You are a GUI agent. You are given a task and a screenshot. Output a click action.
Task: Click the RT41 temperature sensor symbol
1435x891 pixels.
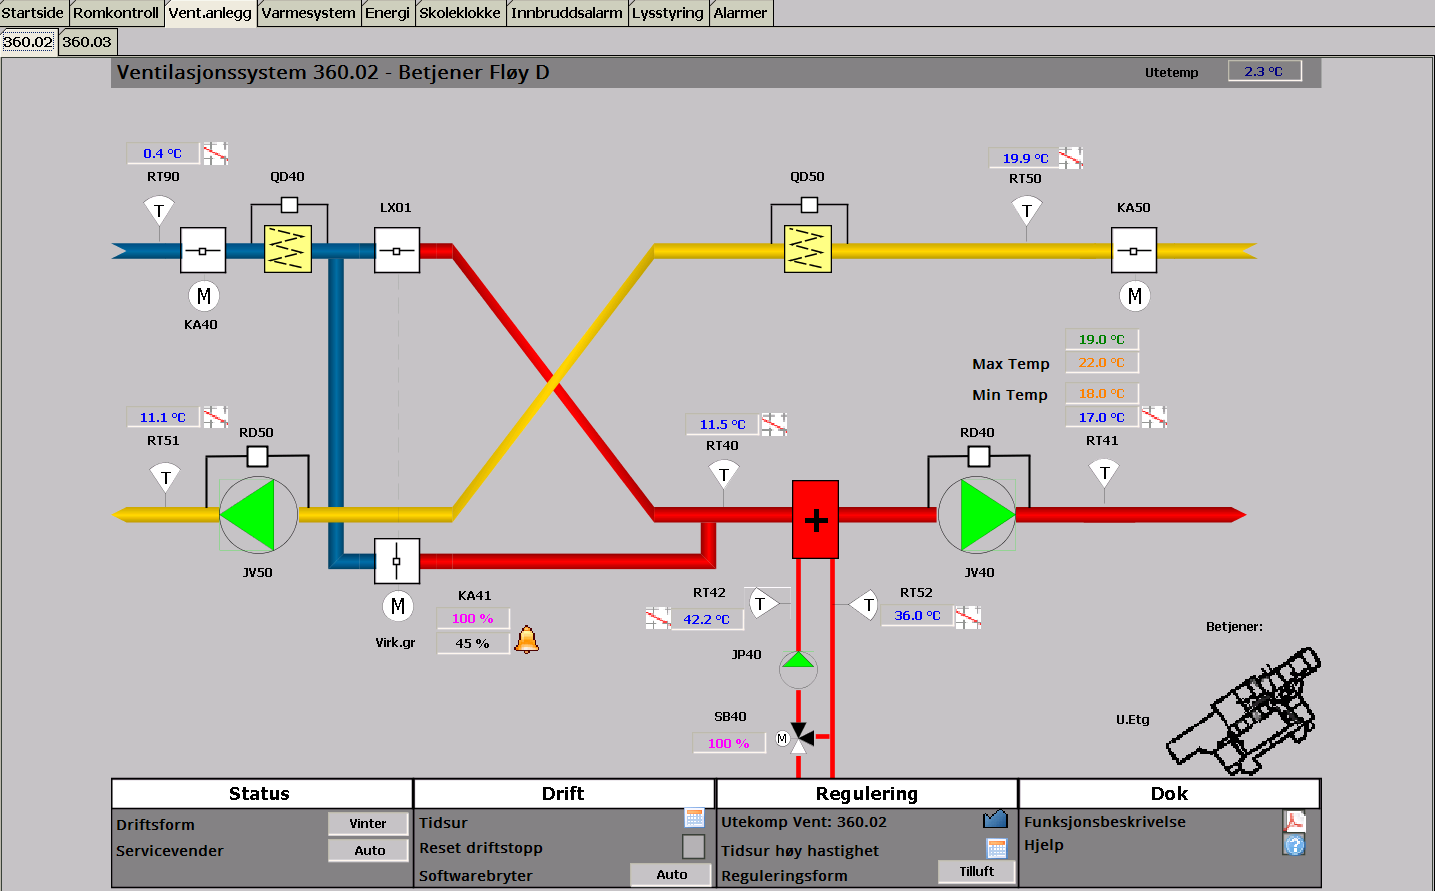(x=1104, y=473)
